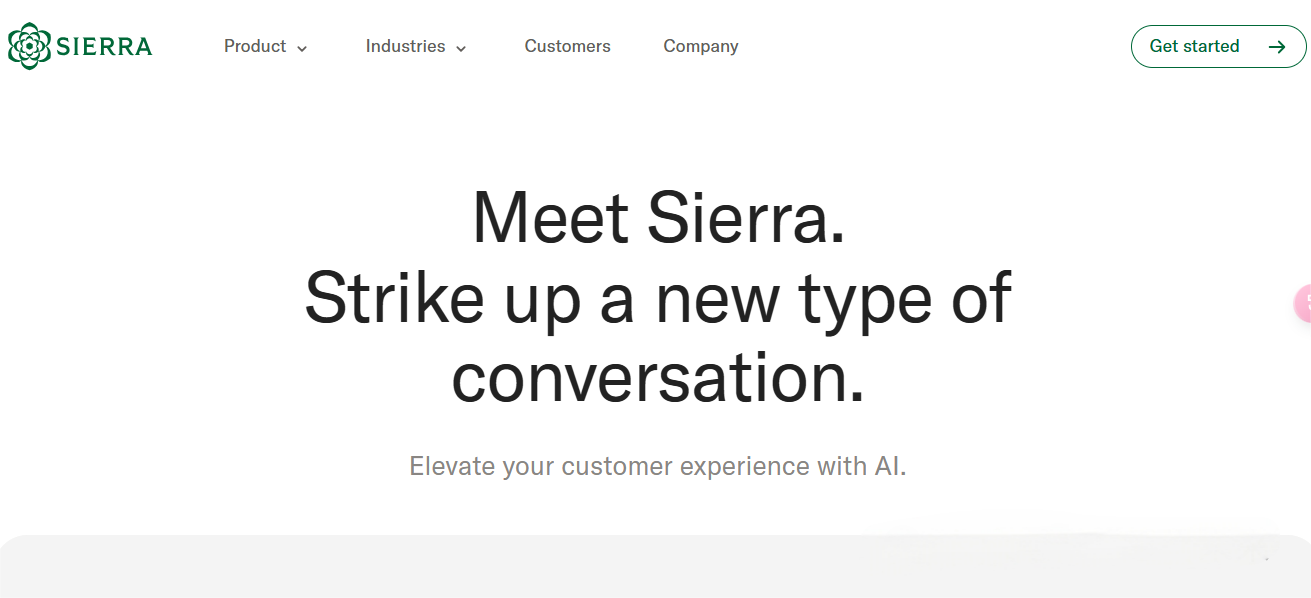Open the Industries navigation menu
Image resolution: width=1311 pixels, height=598 pixels.
pos(405,46)
